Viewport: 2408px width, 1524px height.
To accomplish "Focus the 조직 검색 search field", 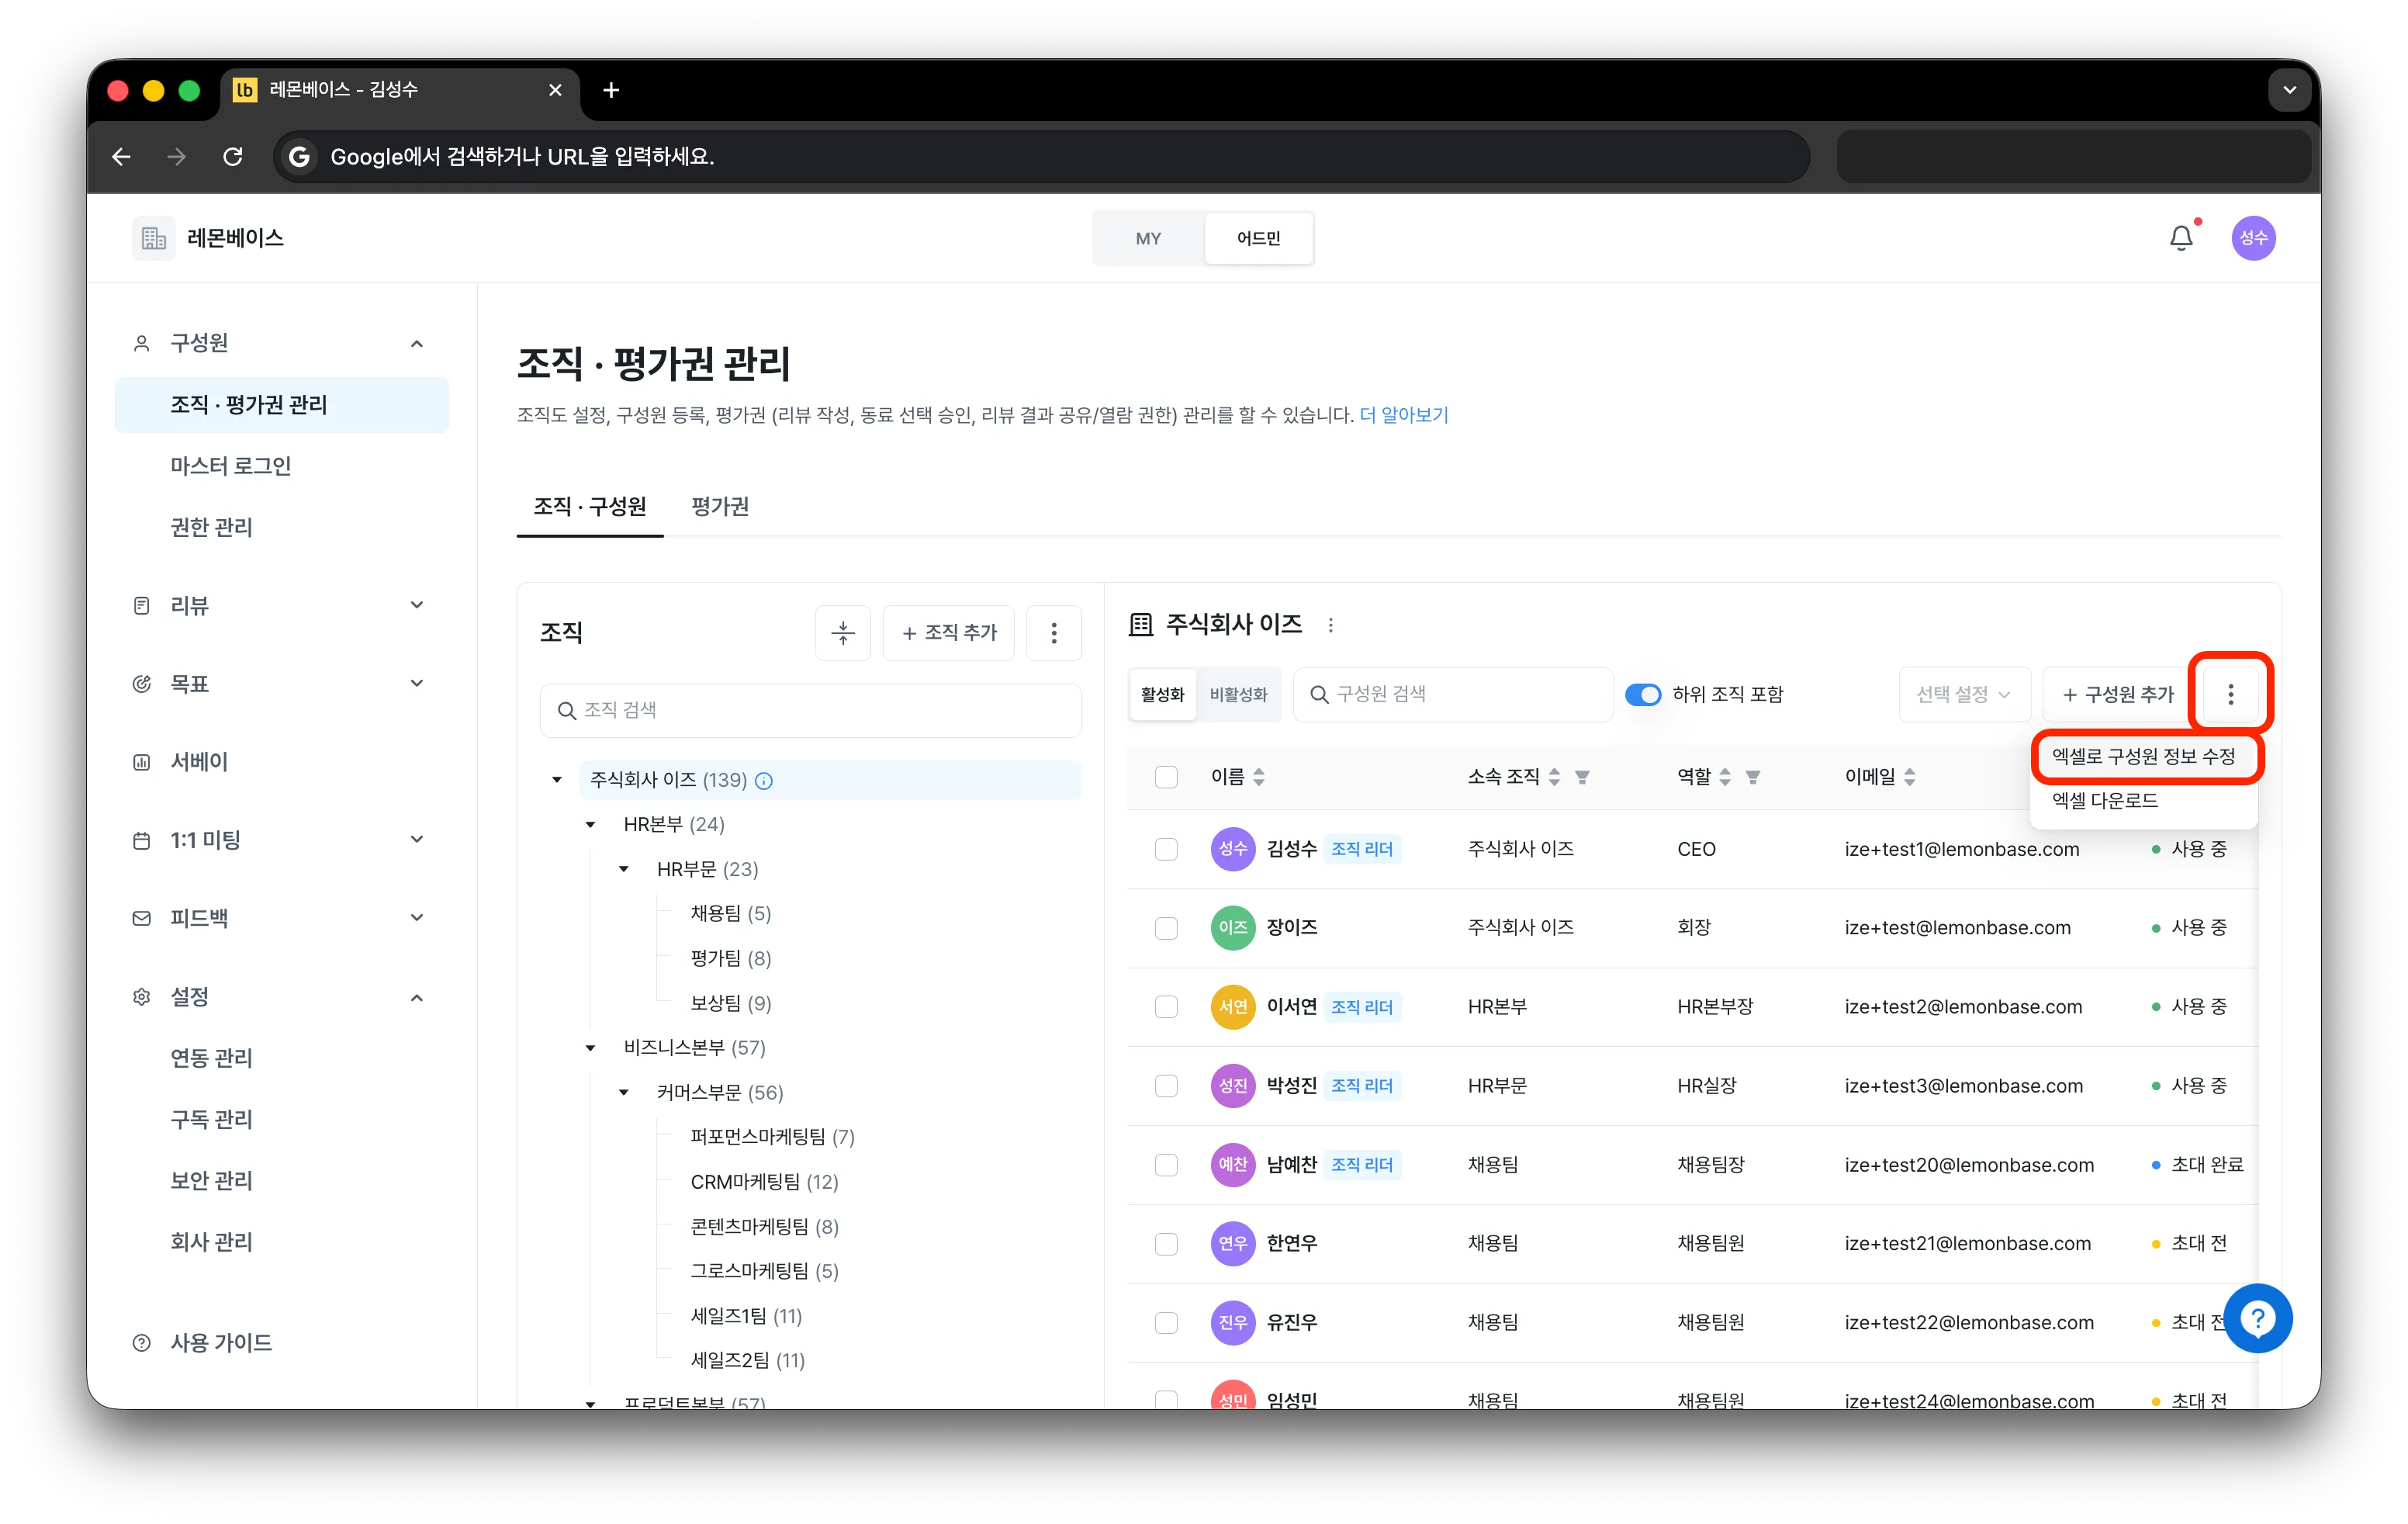I will tap(810, 710).
